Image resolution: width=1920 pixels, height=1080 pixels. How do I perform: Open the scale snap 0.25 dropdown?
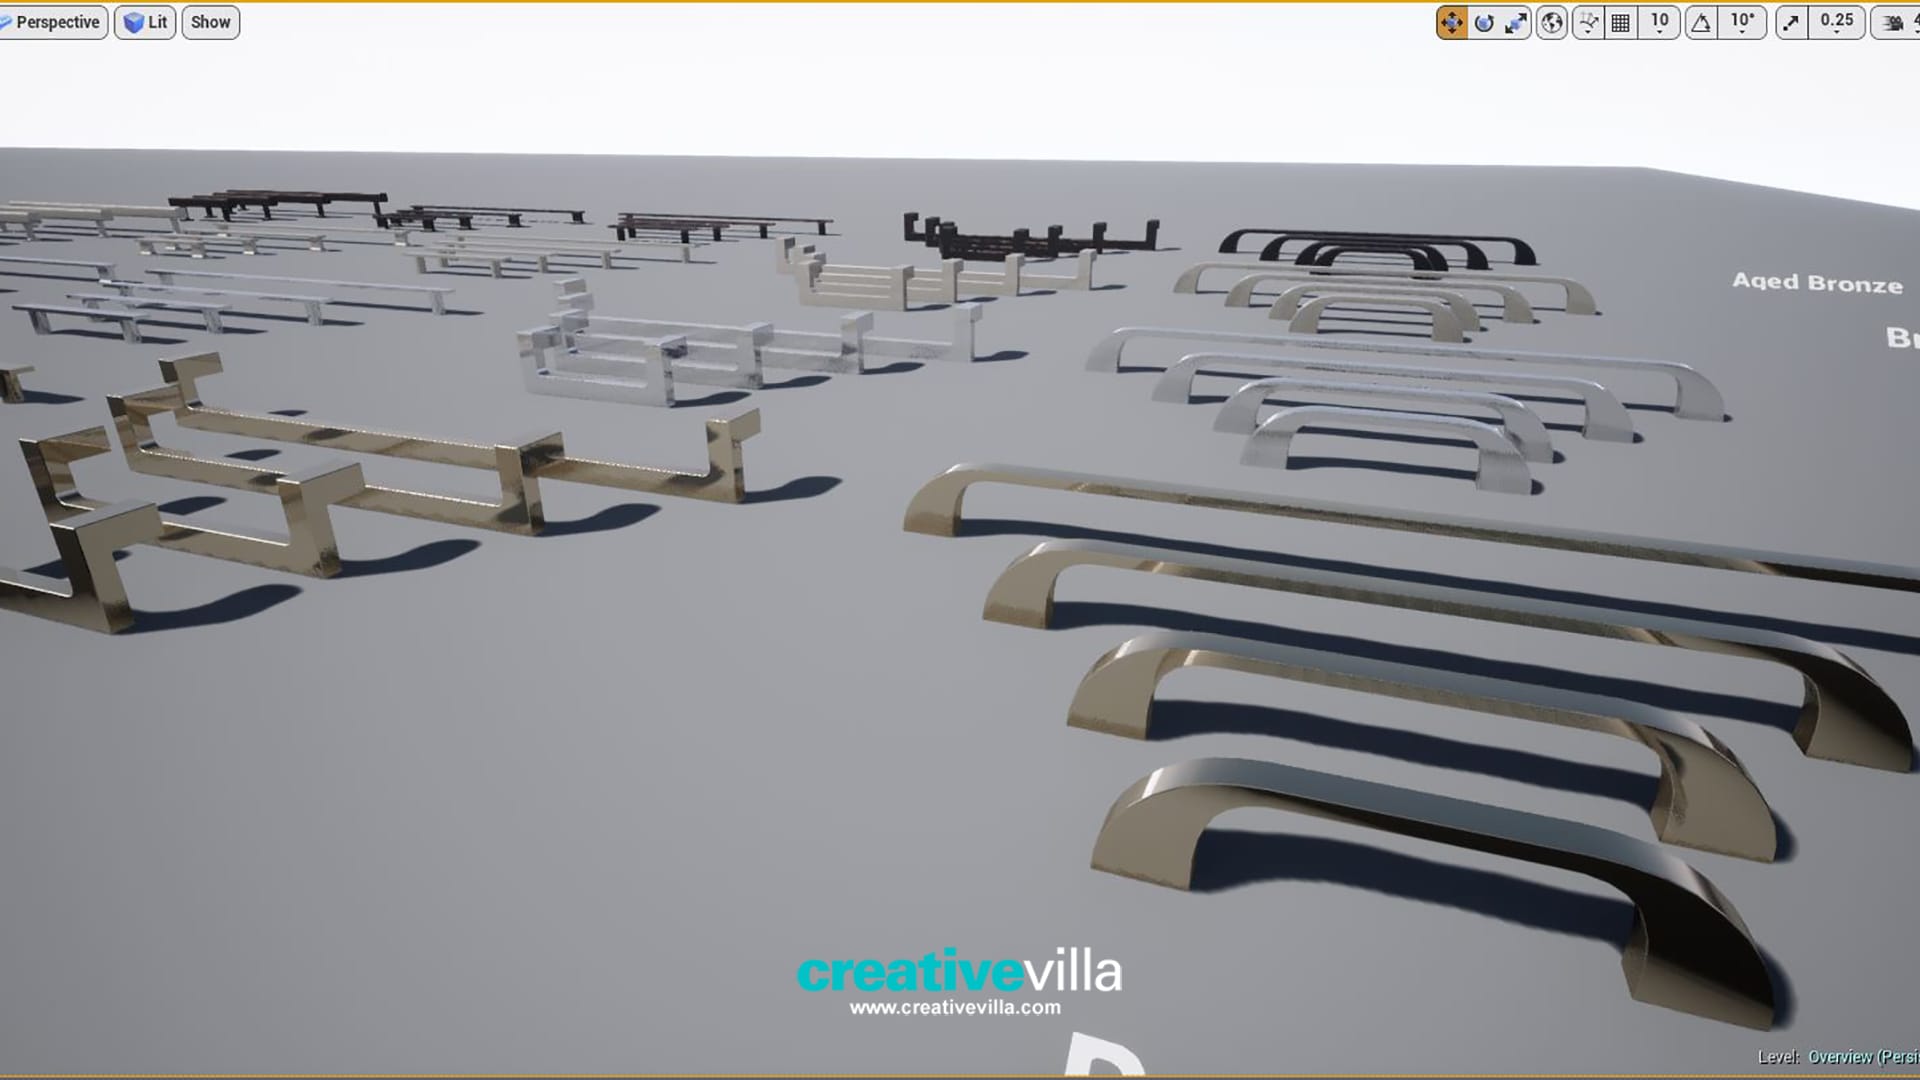coord(1837,22)
